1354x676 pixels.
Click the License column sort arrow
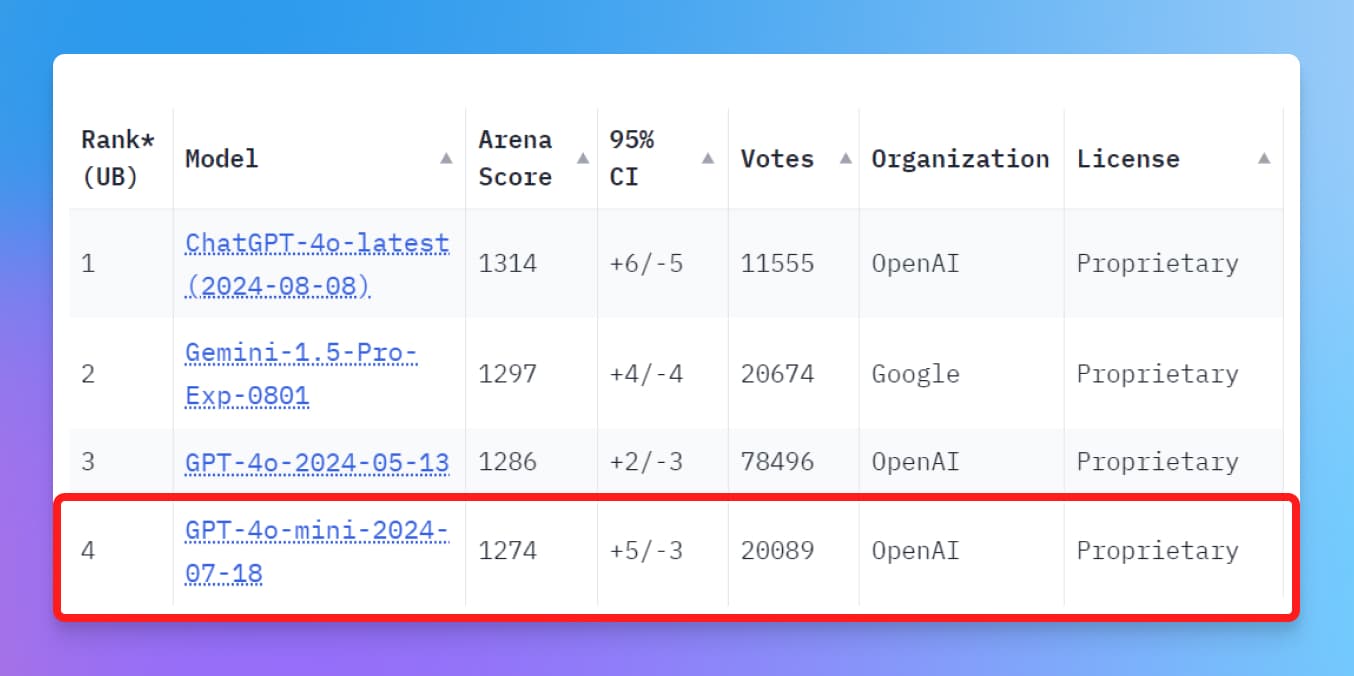(x=1264, y=158)
